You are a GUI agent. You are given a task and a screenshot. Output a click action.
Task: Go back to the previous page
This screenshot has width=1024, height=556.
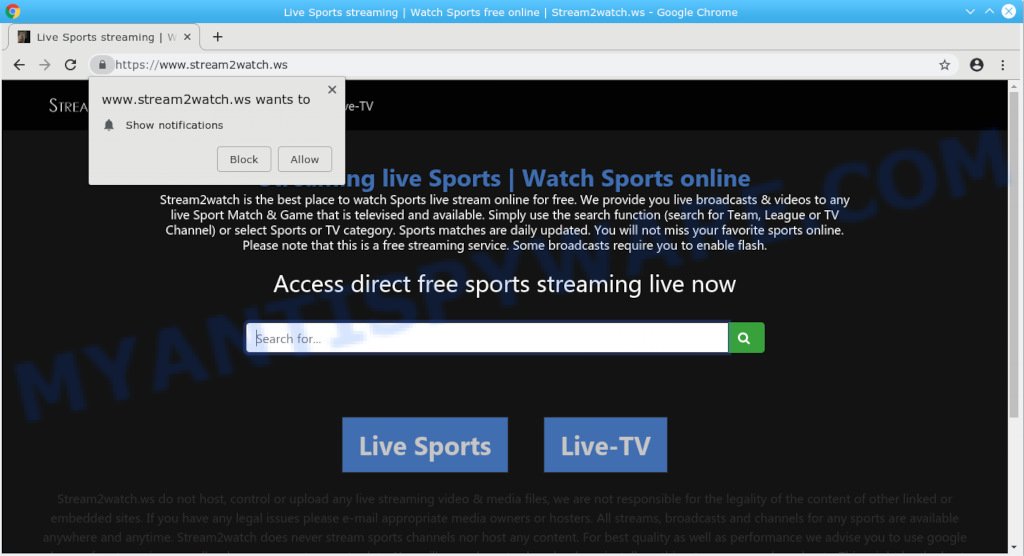pos(19,65)
